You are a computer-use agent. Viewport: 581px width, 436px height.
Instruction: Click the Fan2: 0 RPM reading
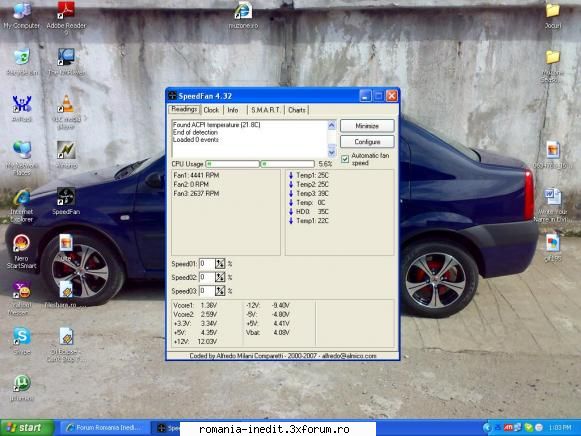pos(191,184)
